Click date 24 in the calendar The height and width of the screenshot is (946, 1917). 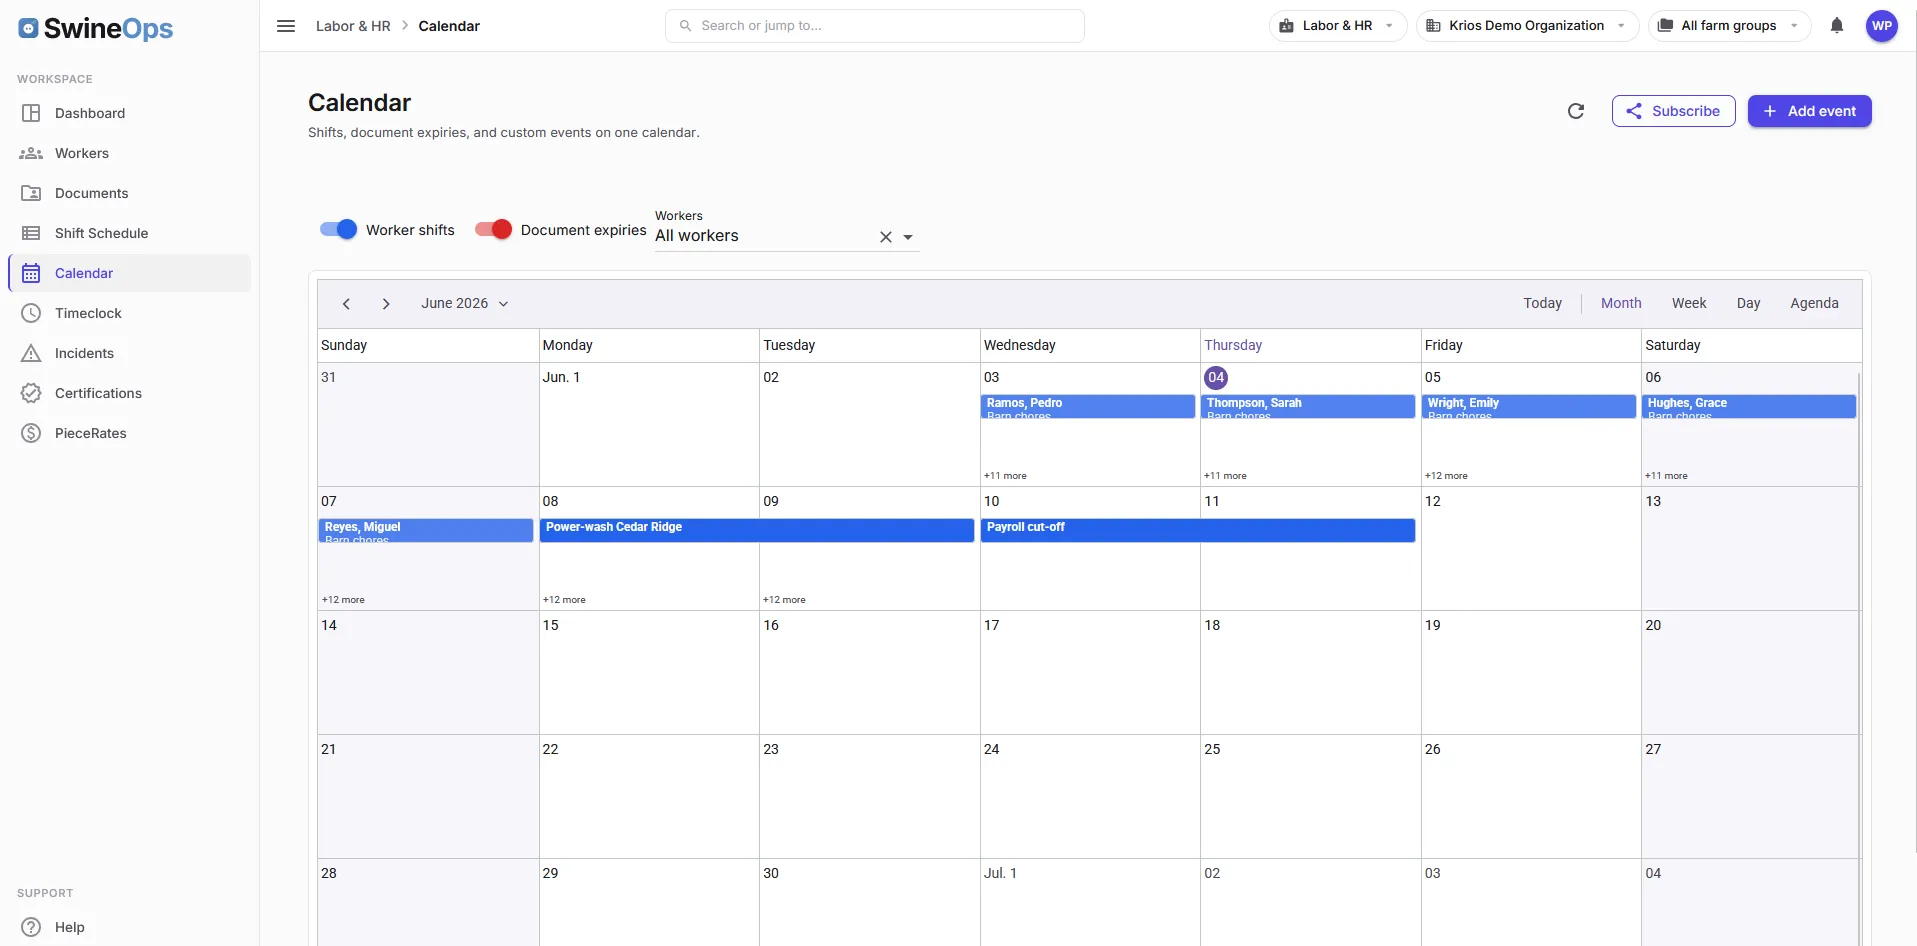pos(992,750)
